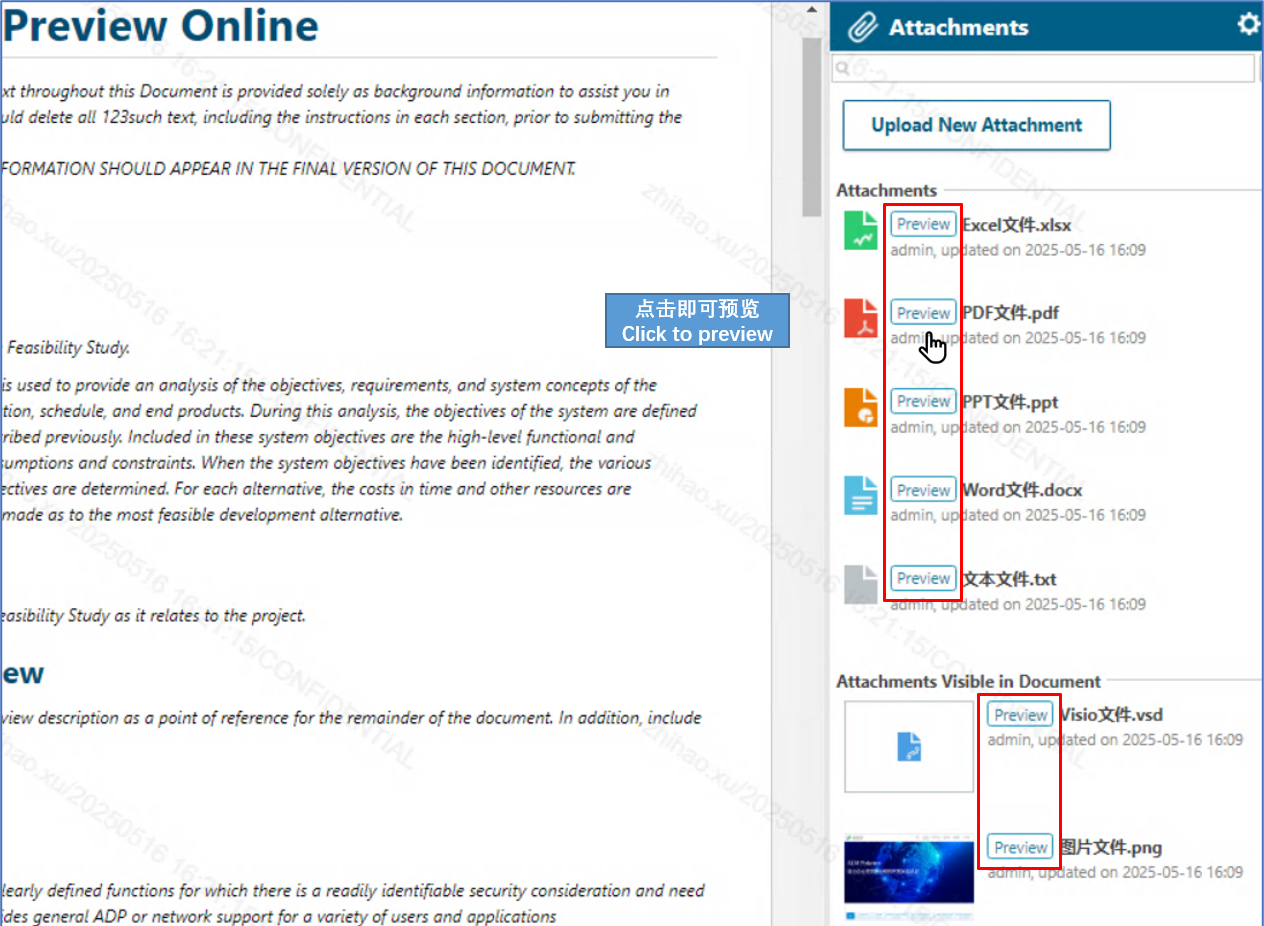This screenshot has height=926, width=1264.
Task: Click the Visio file placeholder thumbnail
Action: [908, 746]
